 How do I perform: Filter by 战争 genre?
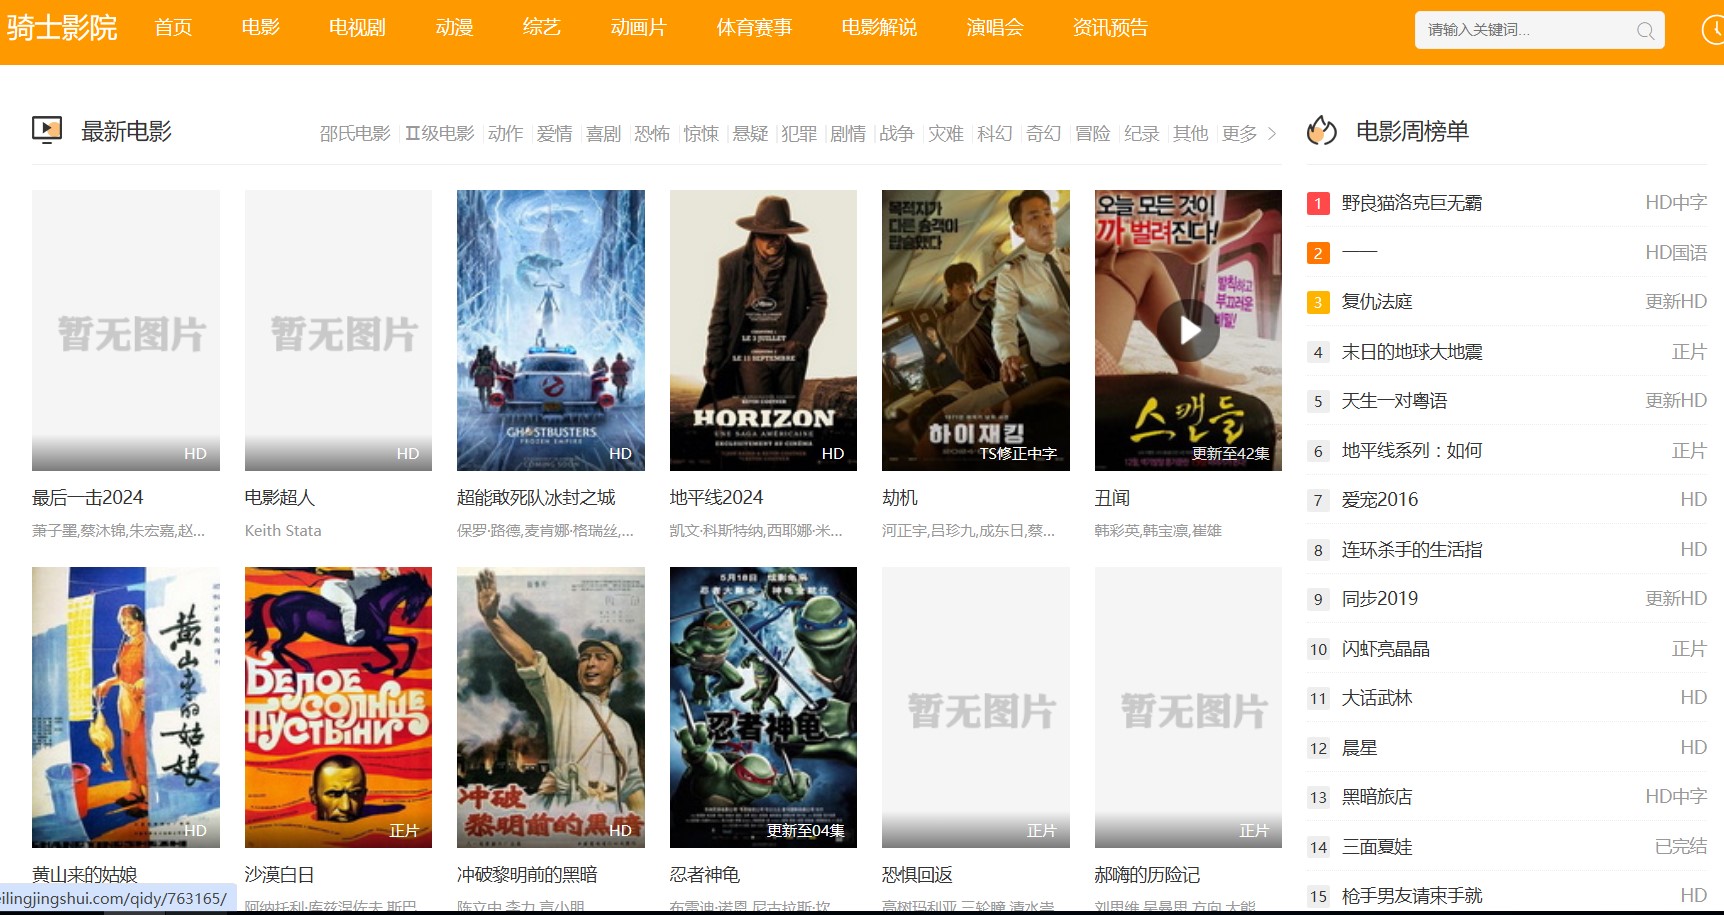point(897,134)
